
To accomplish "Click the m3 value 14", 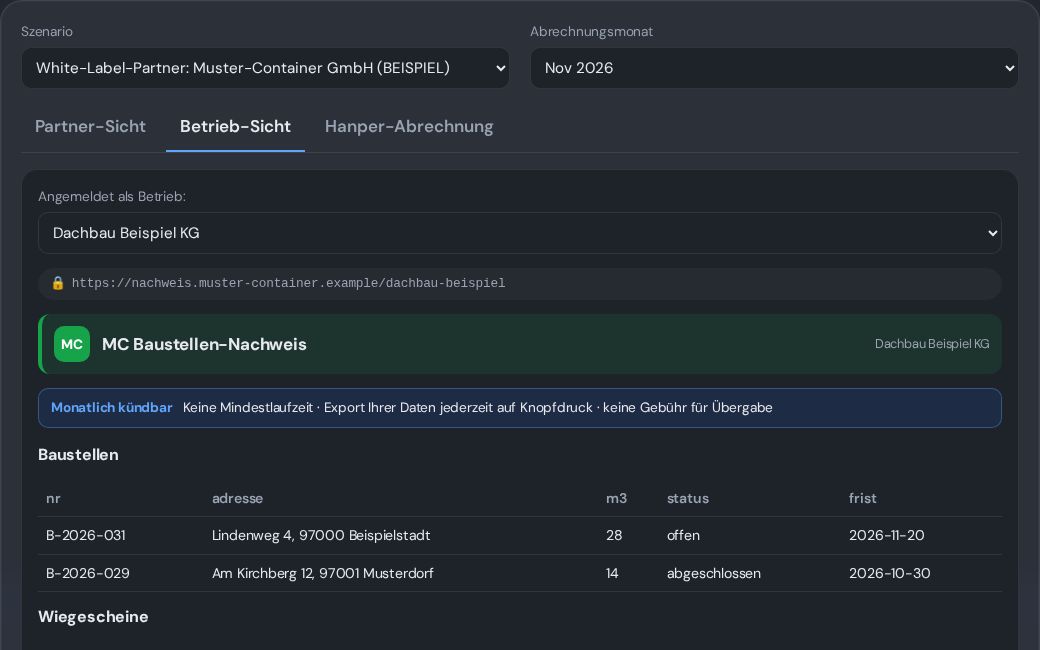I will click(612, 573).
